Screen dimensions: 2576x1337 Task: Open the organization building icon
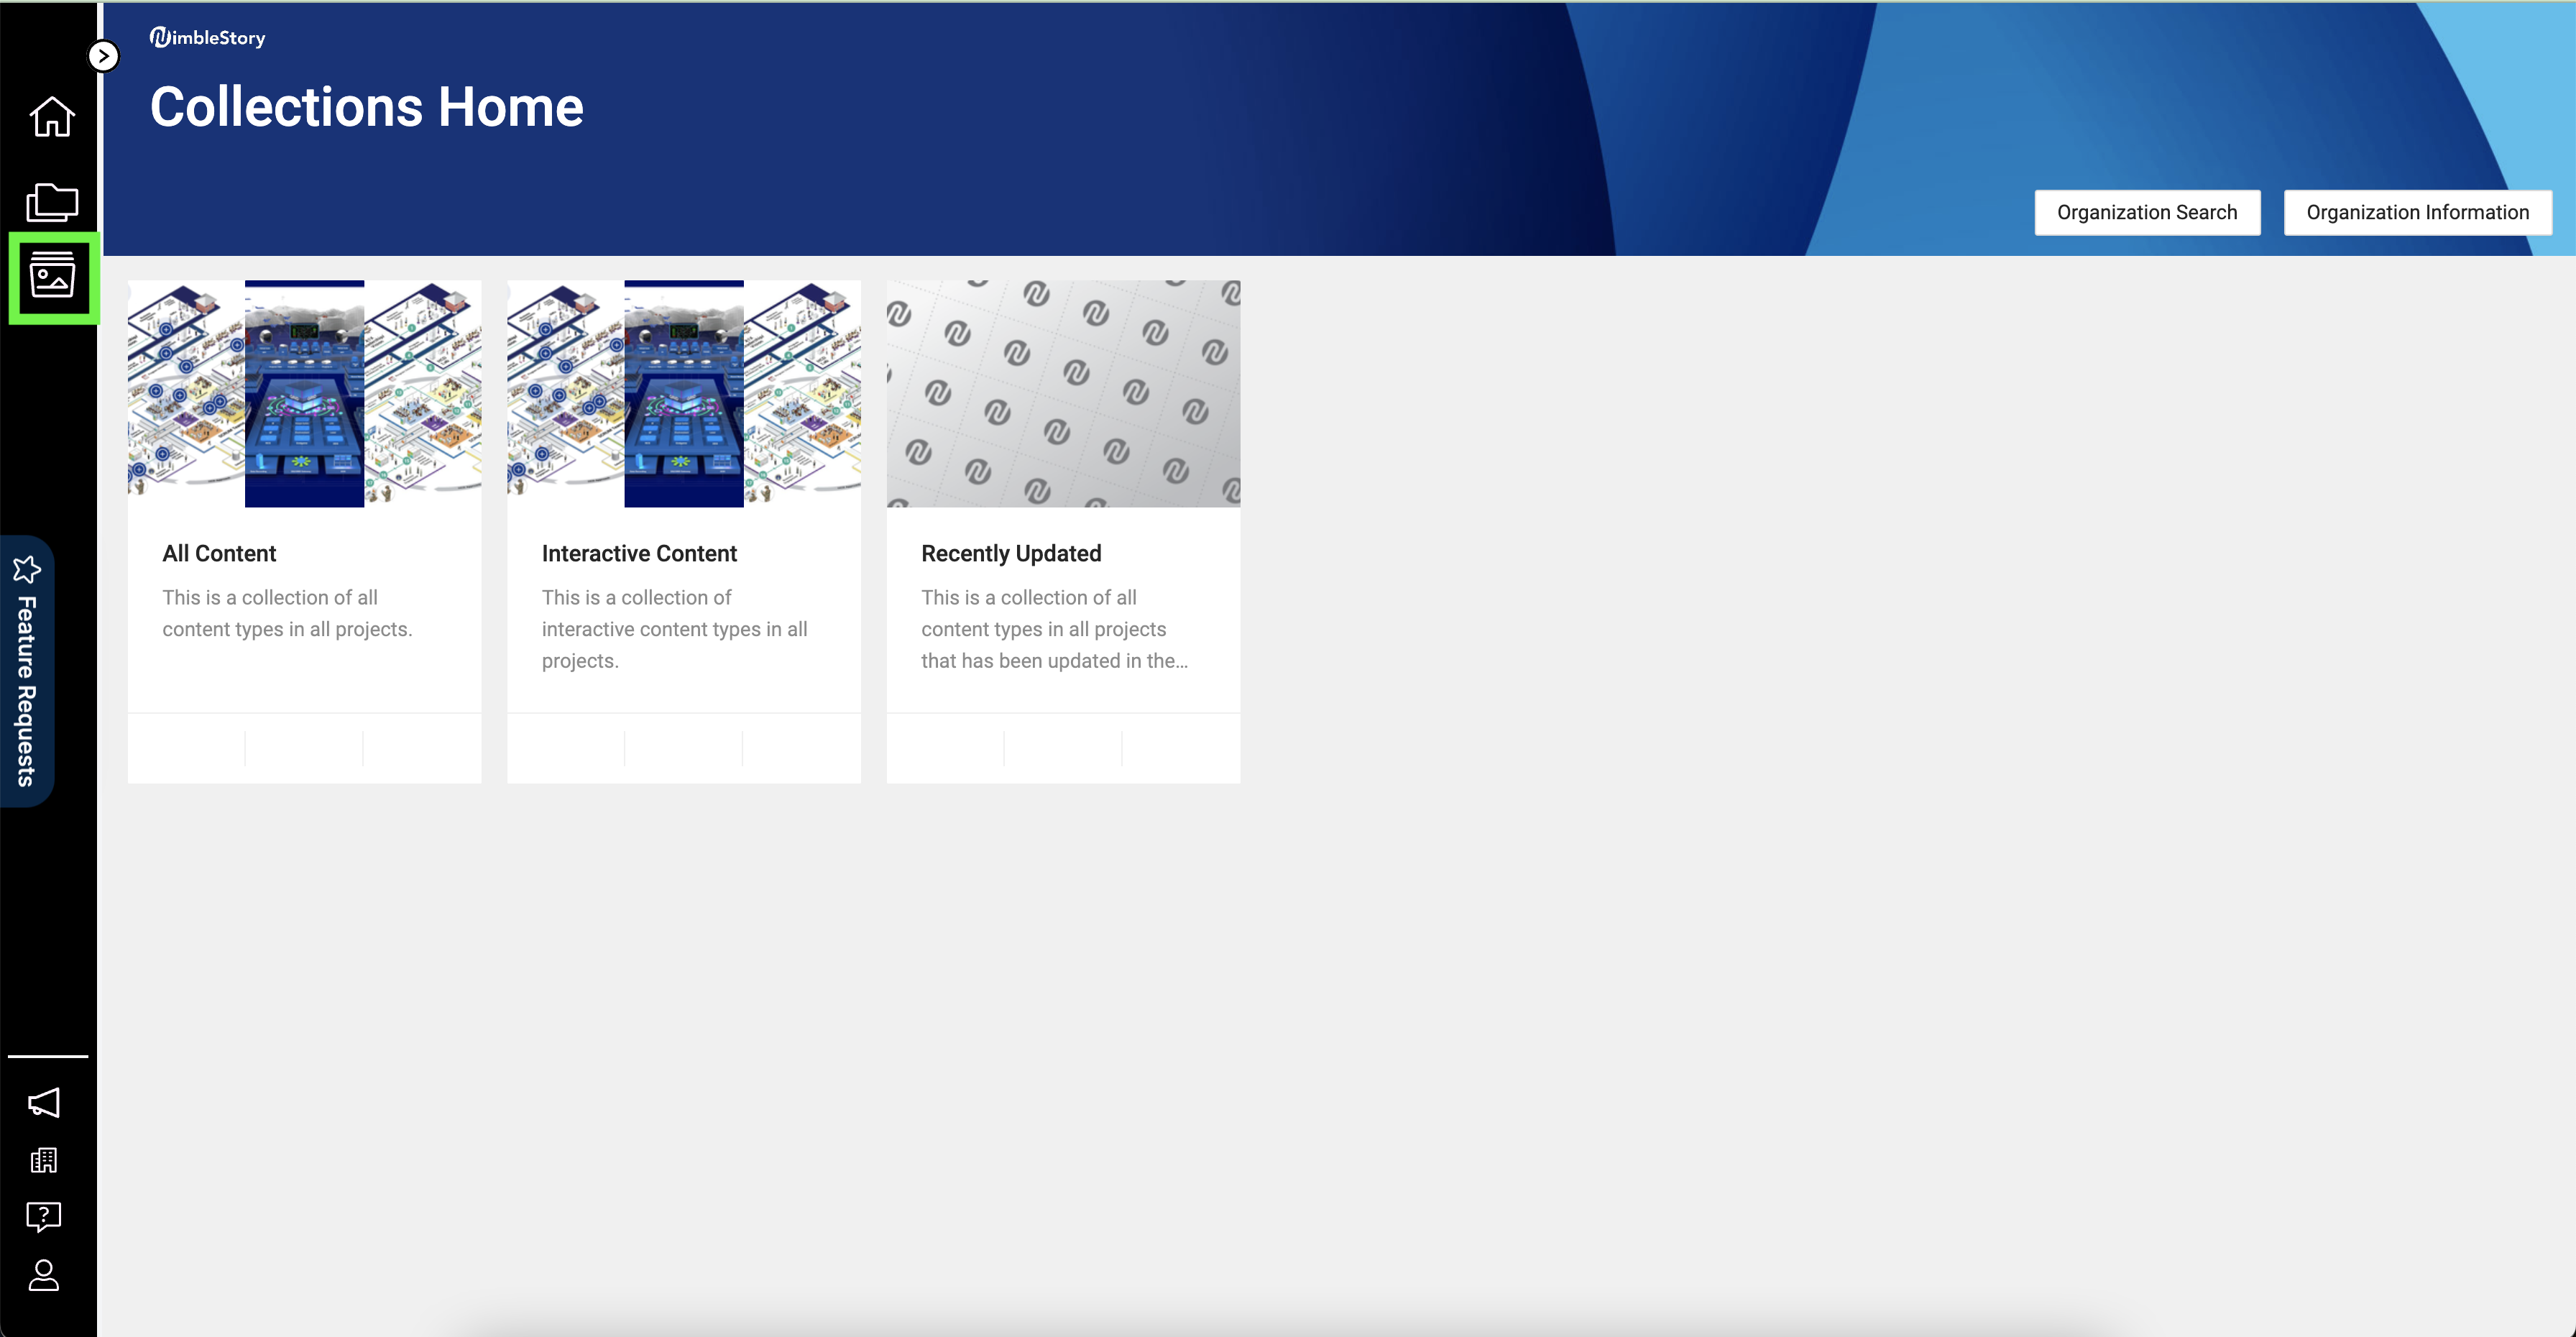(x=44, y=1160)
